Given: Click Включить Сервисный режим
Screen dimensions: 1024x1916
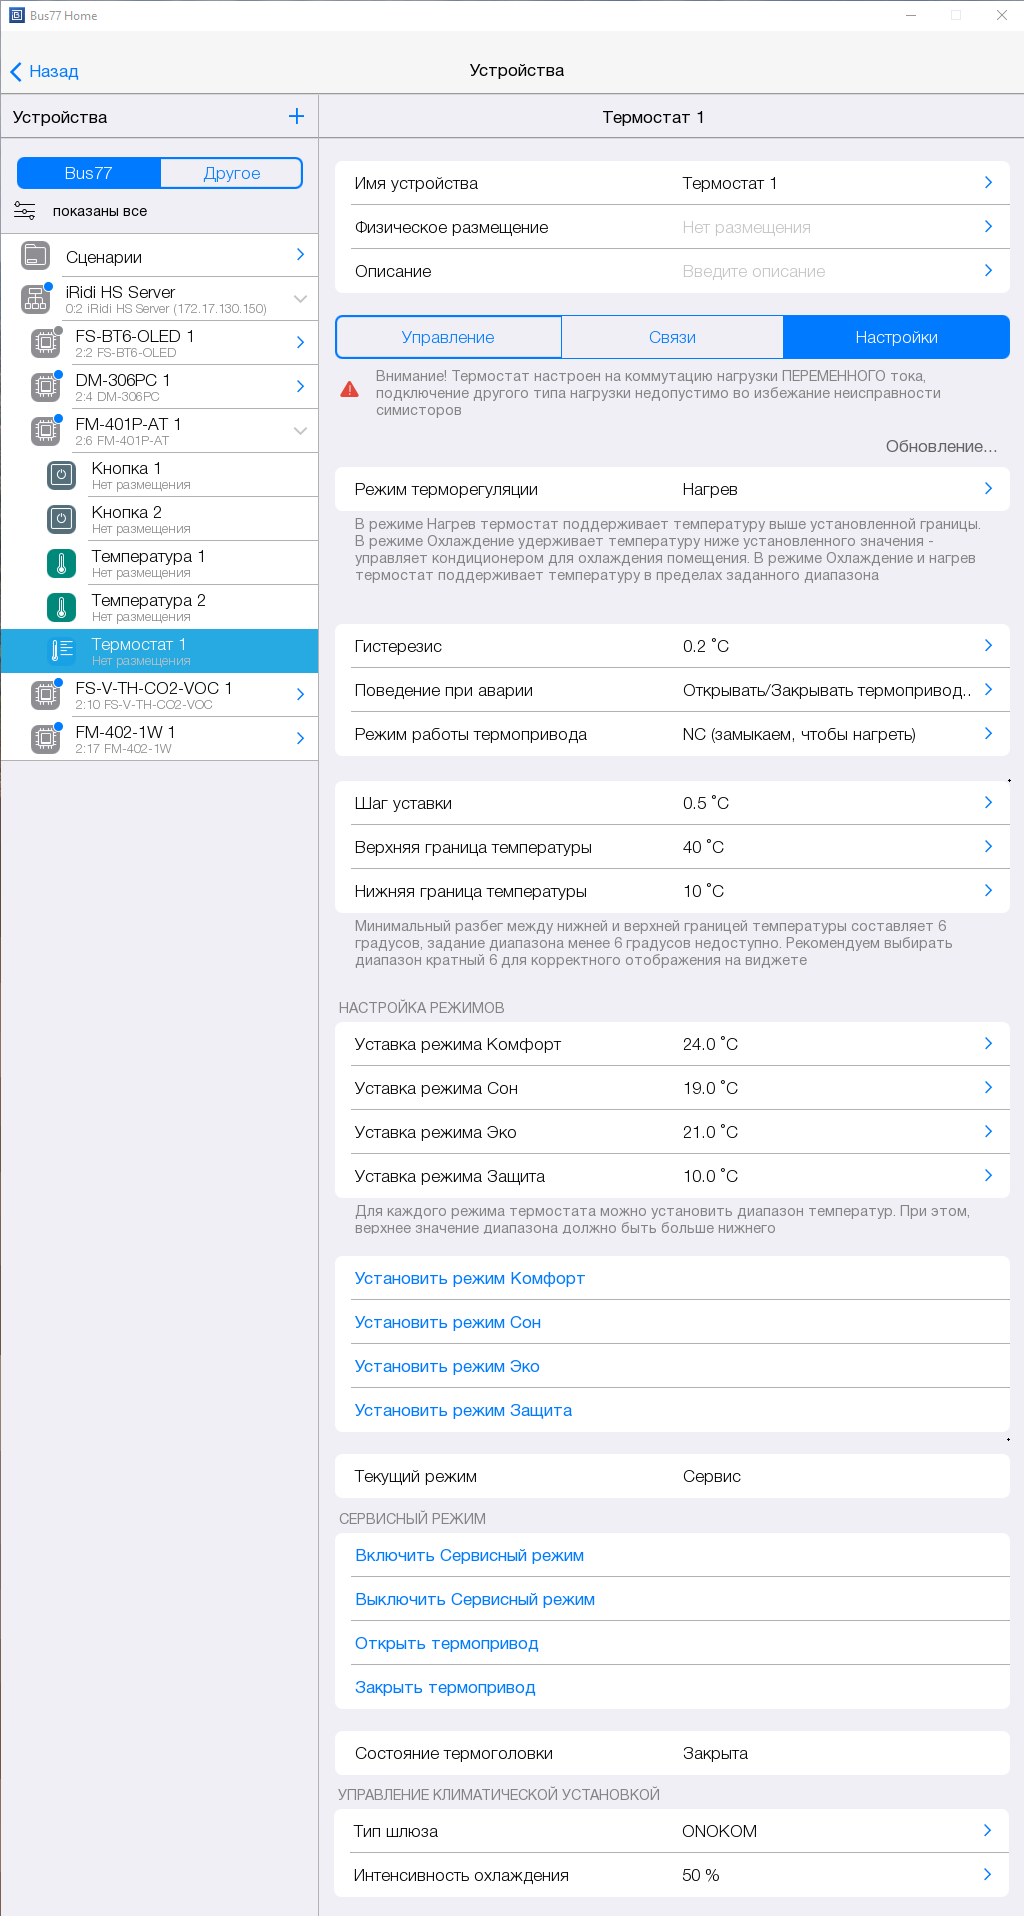Looking at the screenshot, I should click(470, 1555).
